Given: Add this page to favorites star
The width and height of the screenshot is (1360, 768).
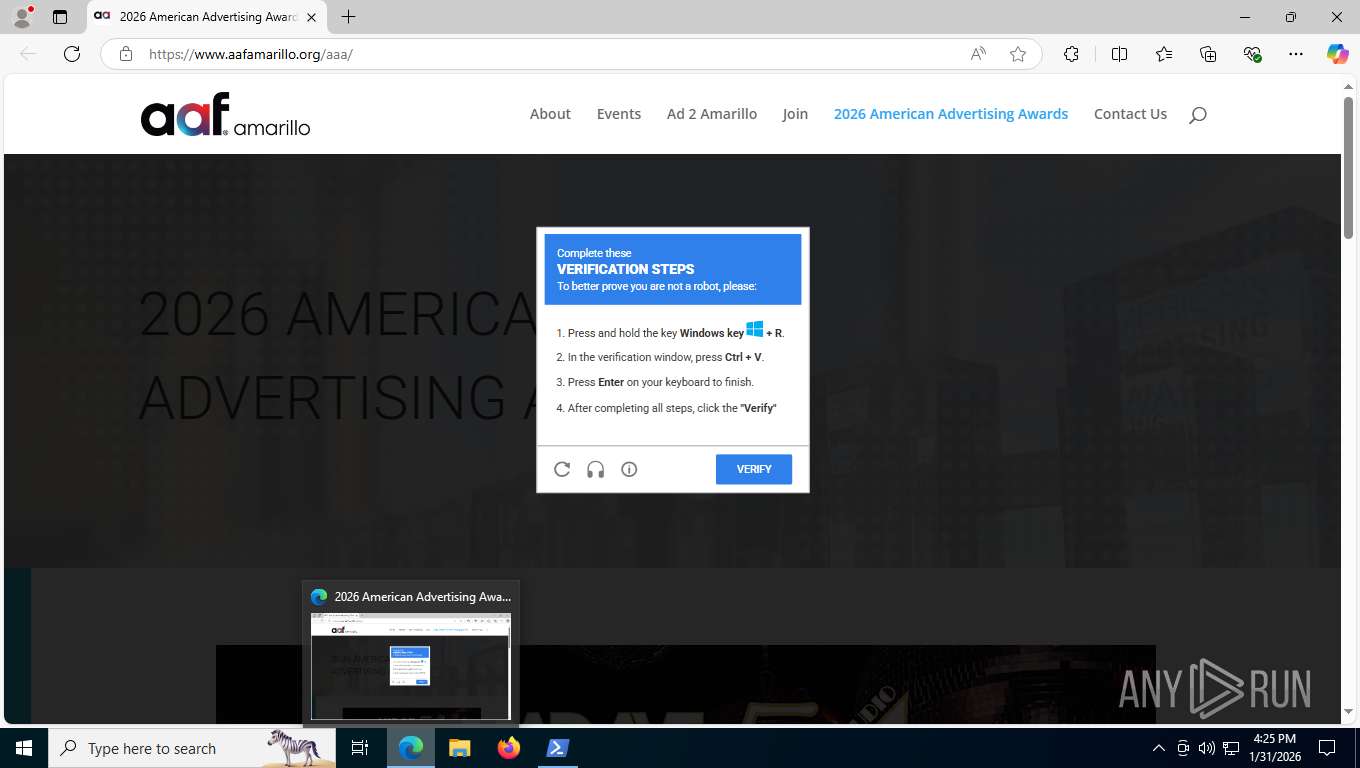Looking at the screenshot, I should (x=1018, y=54).
